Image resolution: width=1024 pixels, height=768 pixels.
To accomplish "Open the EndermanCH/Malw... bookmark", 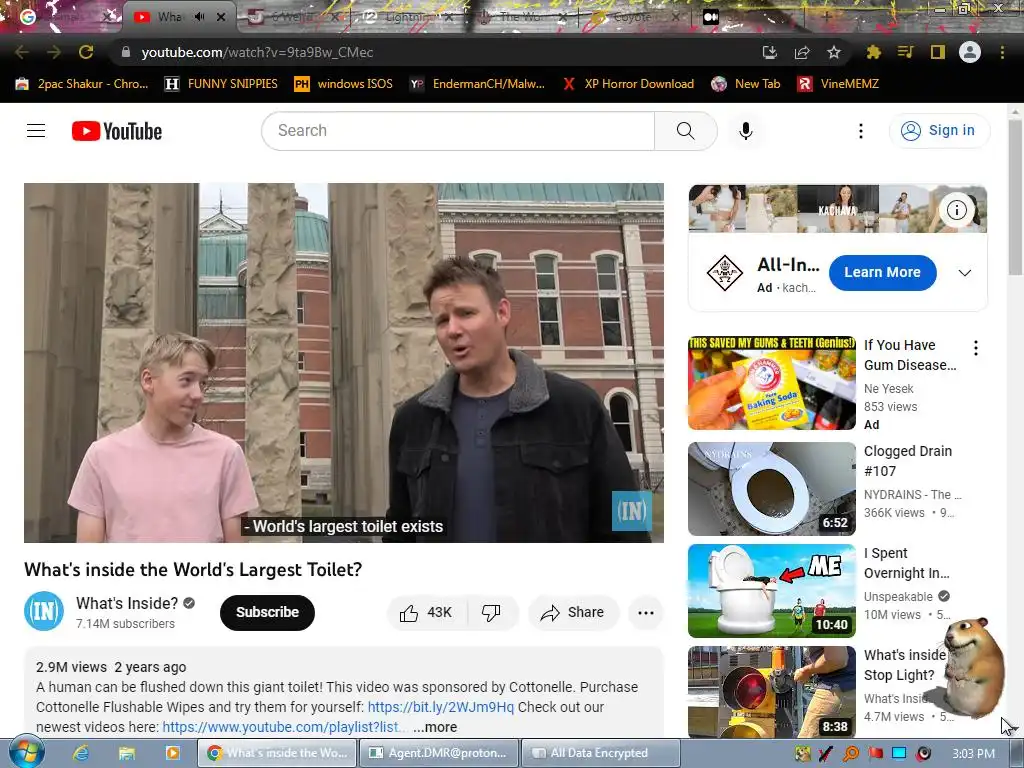I will [x=477, y=84].
